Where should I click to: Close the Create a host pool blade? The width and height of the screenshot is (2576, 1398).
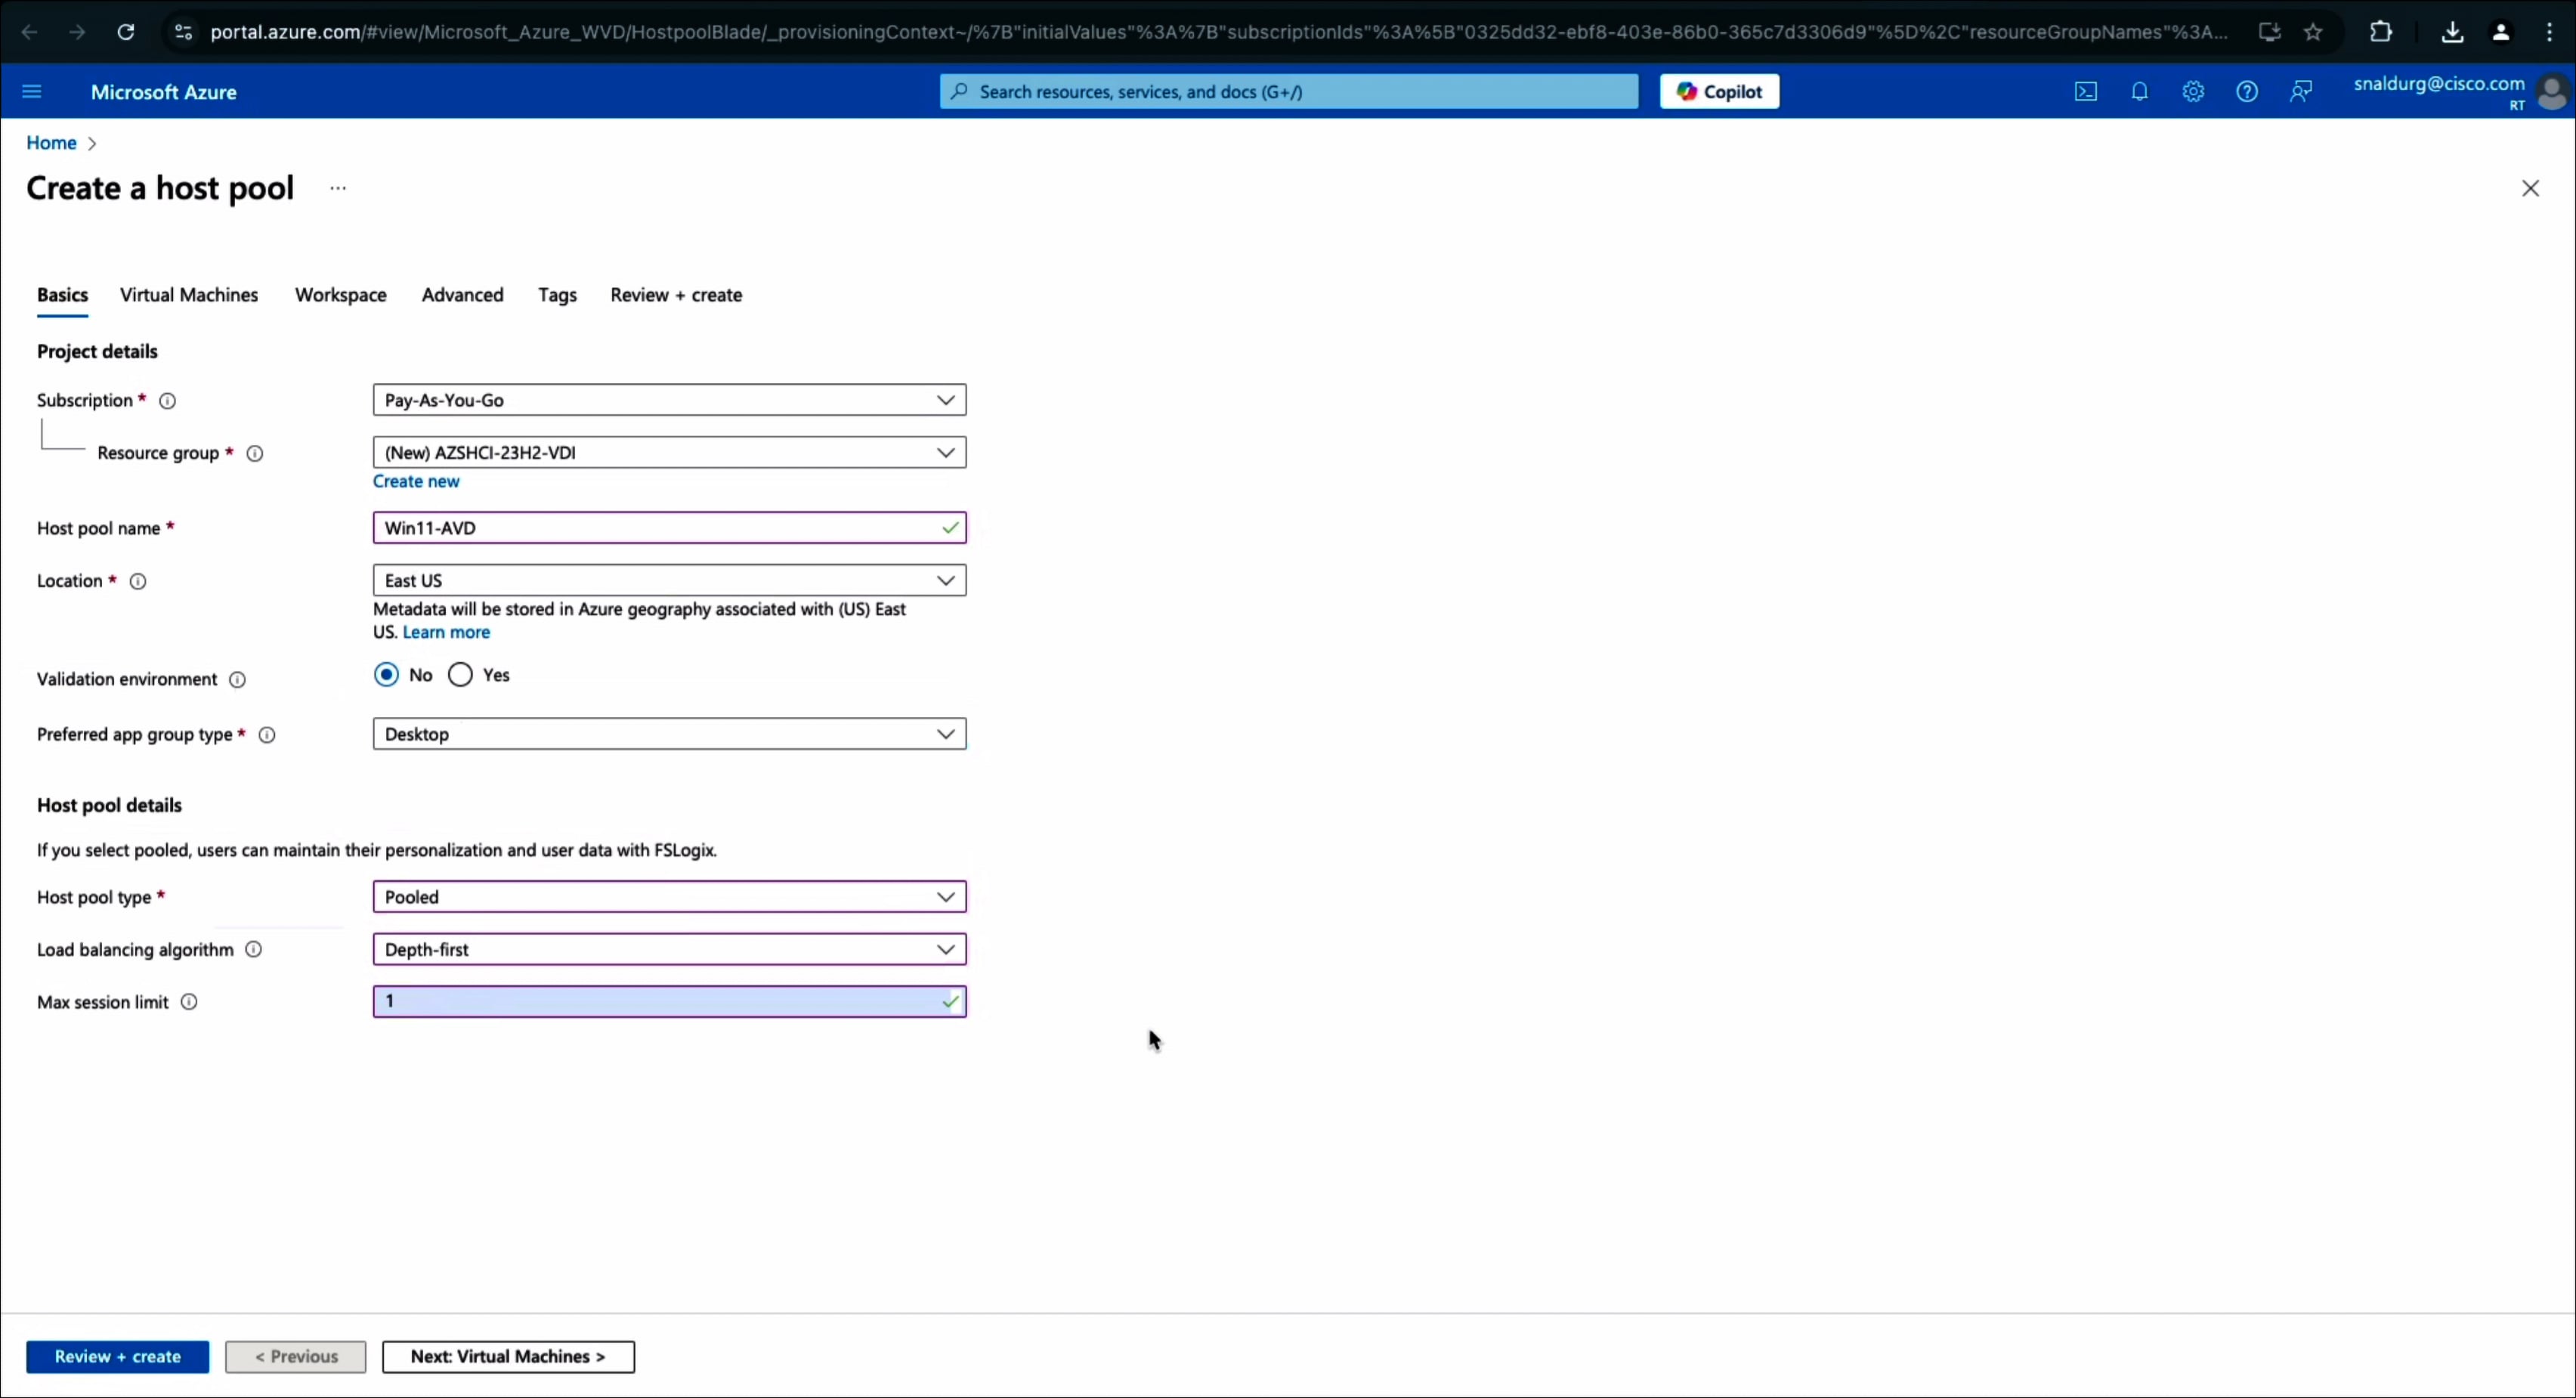point(2531,188)
